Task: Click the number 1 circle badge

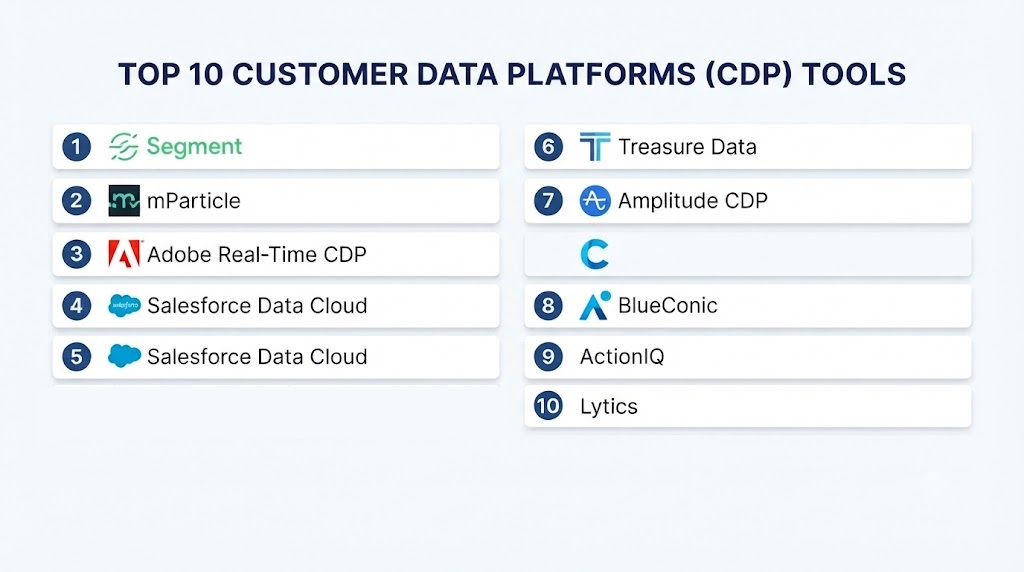Action: click(76, 146)
